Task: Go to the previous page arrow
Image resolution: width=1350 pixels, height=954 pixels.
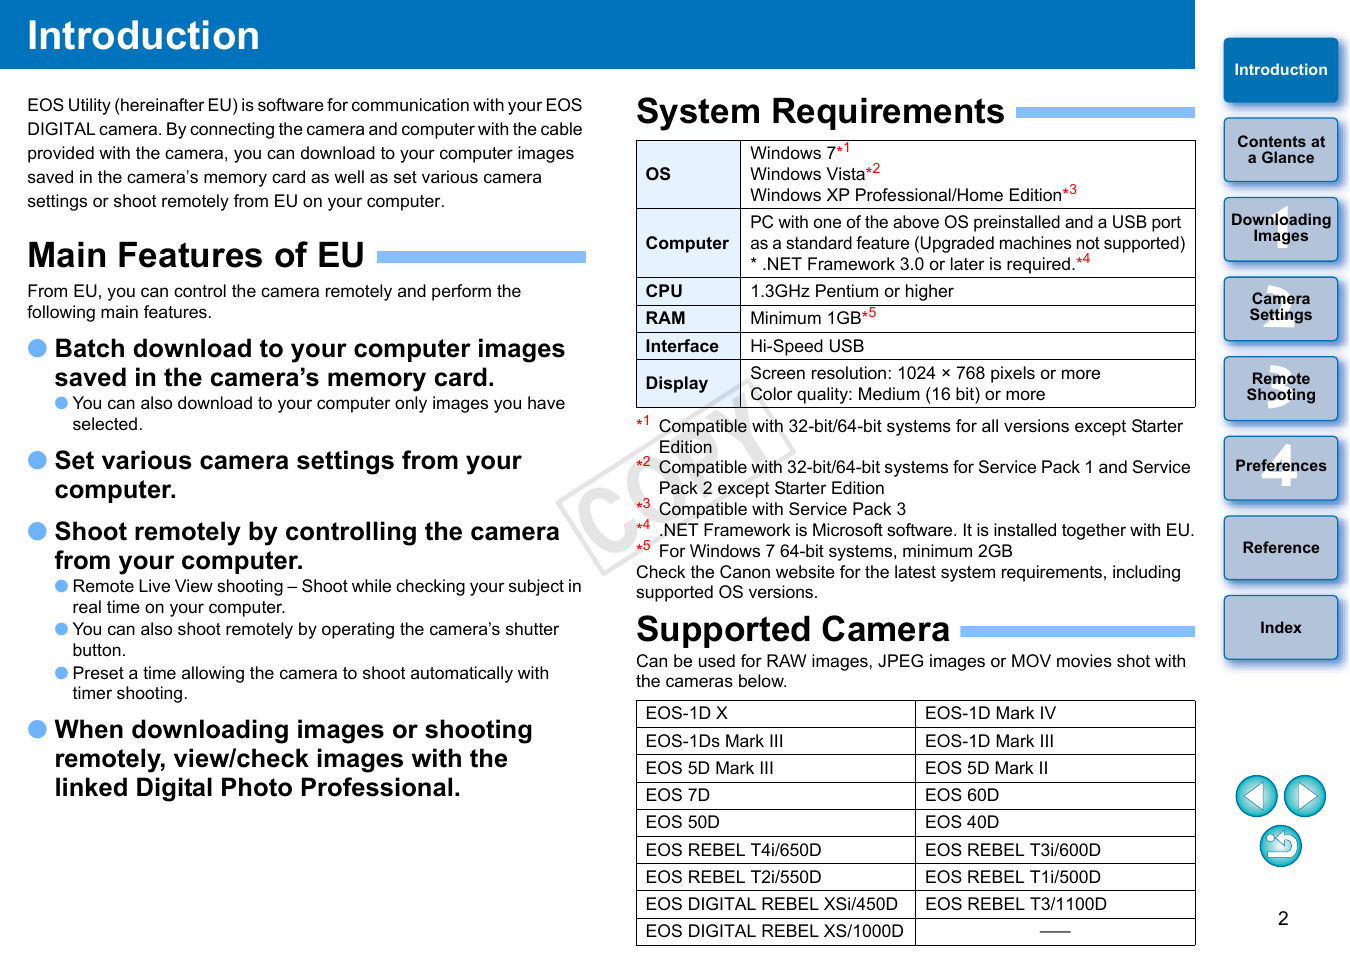Action: [x=1256, y=796]
